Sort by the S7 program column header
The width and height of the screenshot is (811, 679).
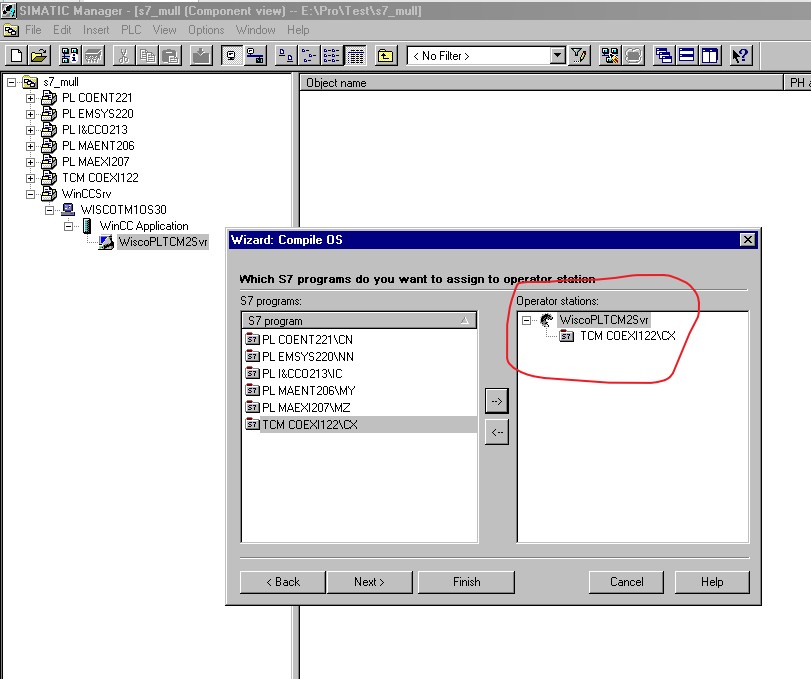point(359,321)
